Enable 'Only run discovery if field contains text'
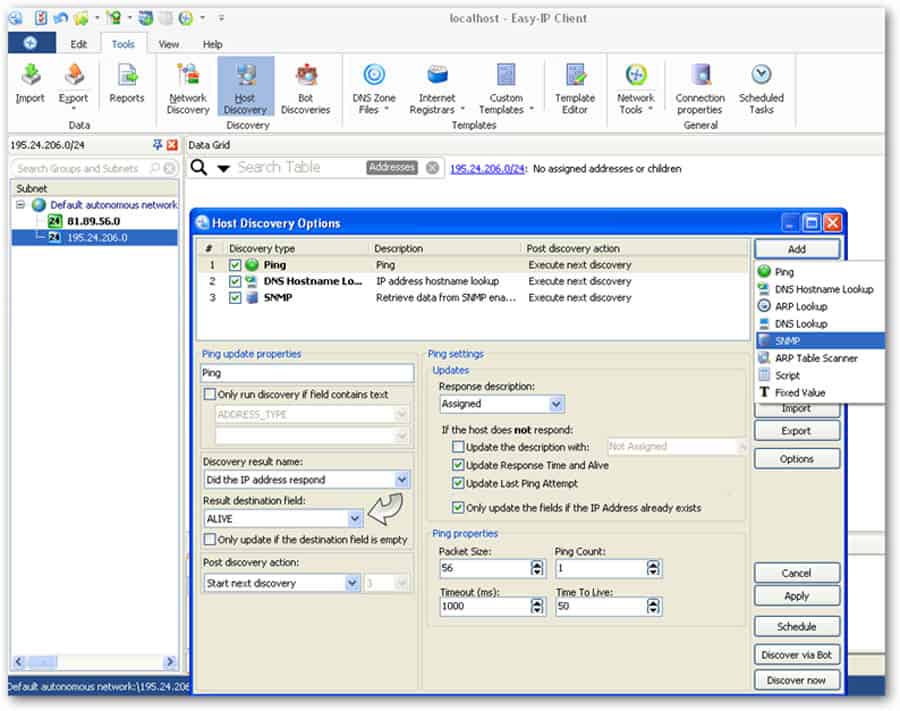The height and width of the screenshot is (711, 900). (210, 394)
